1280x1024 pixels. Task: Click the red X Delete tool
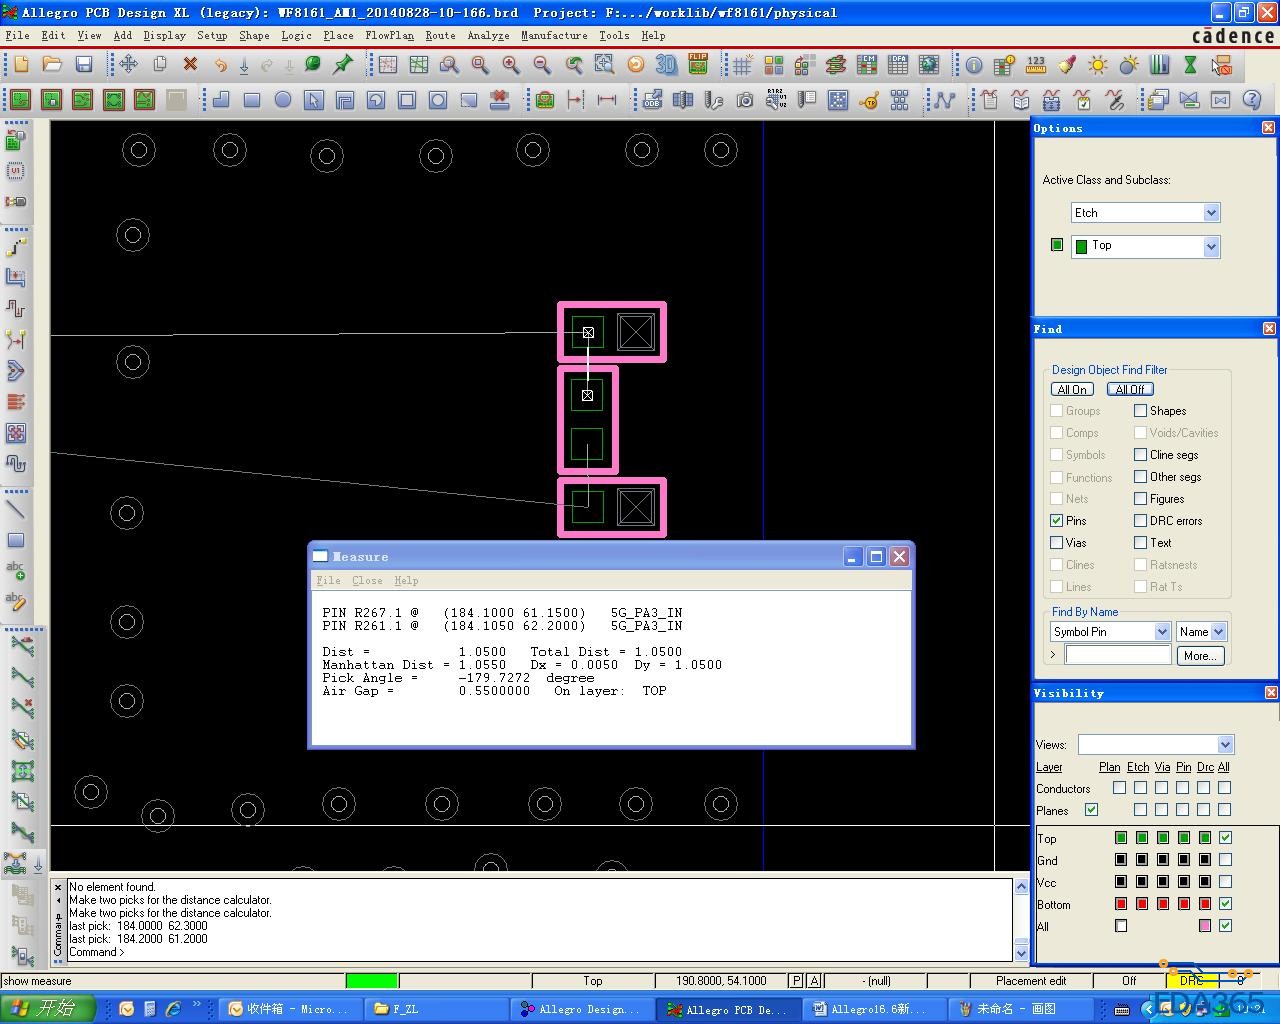point(190,65)
